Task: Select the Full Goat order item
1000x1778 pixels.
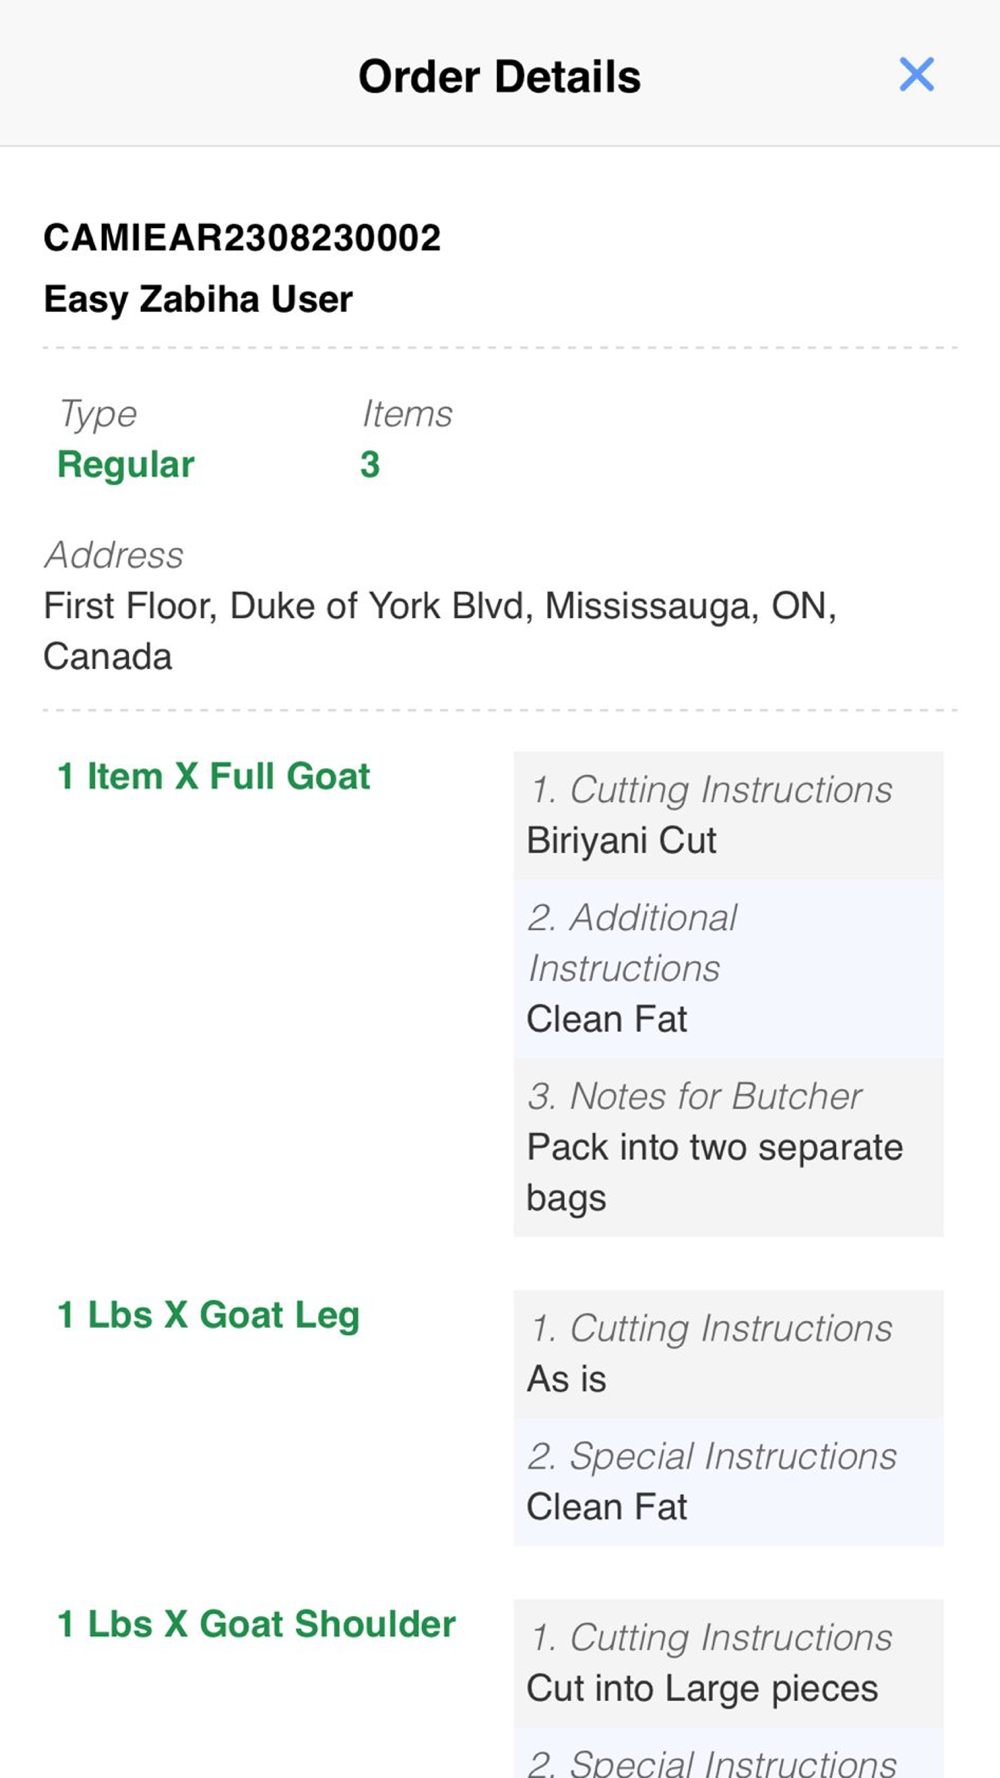Action: 214,777
